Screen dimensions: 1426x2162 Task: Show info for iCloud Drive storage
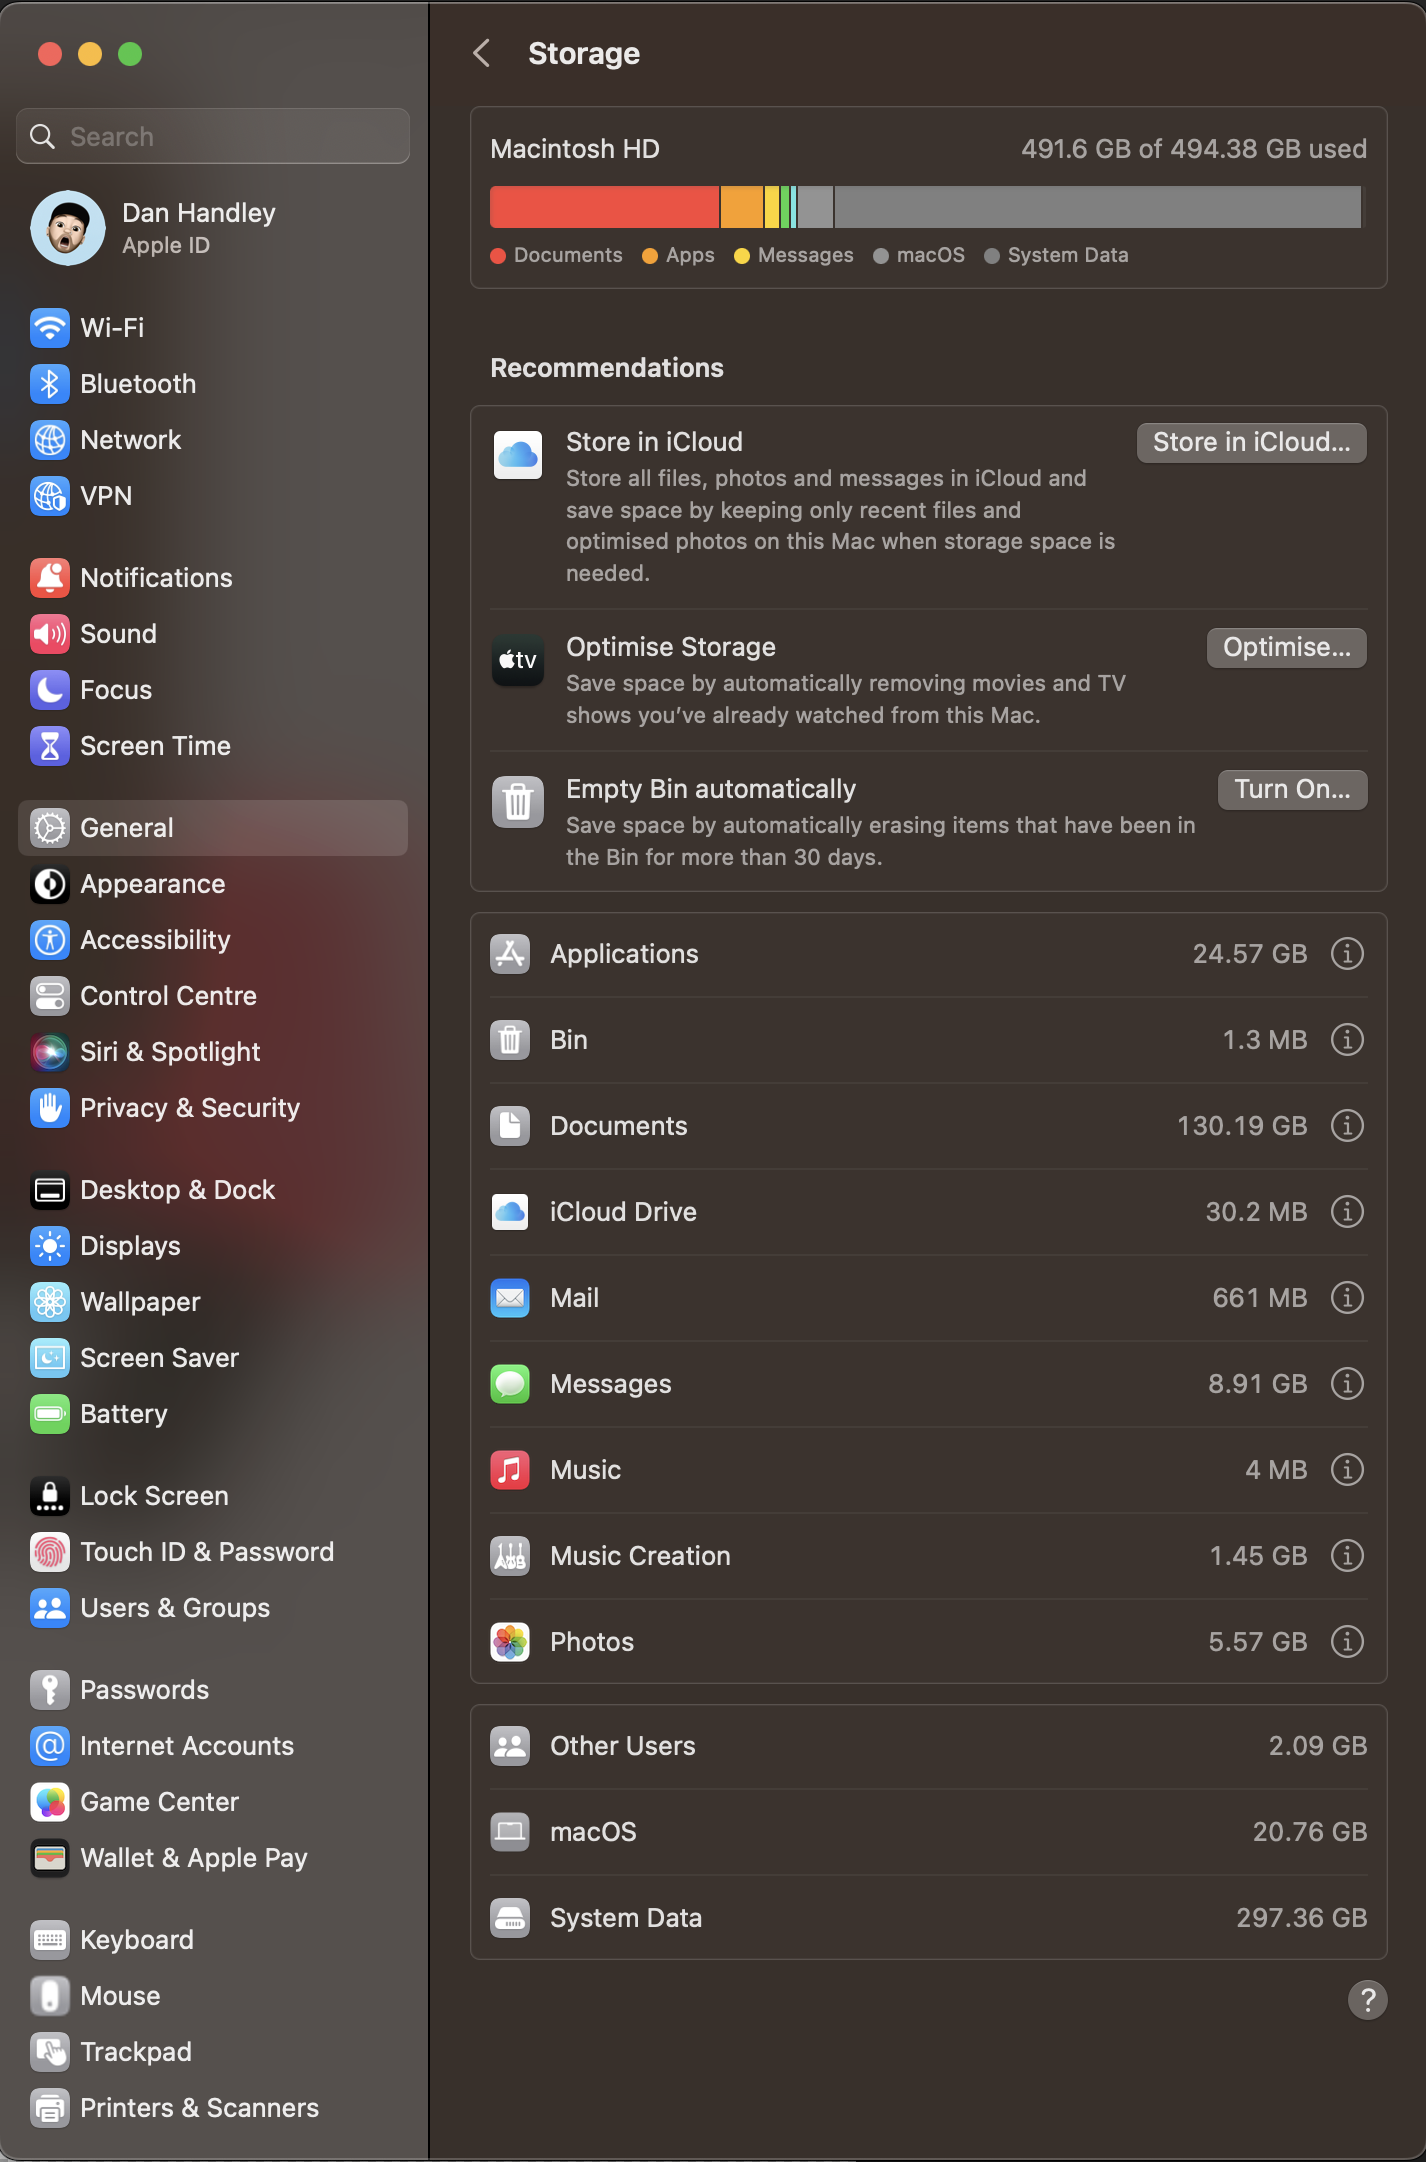(x=1347, y=1211)
